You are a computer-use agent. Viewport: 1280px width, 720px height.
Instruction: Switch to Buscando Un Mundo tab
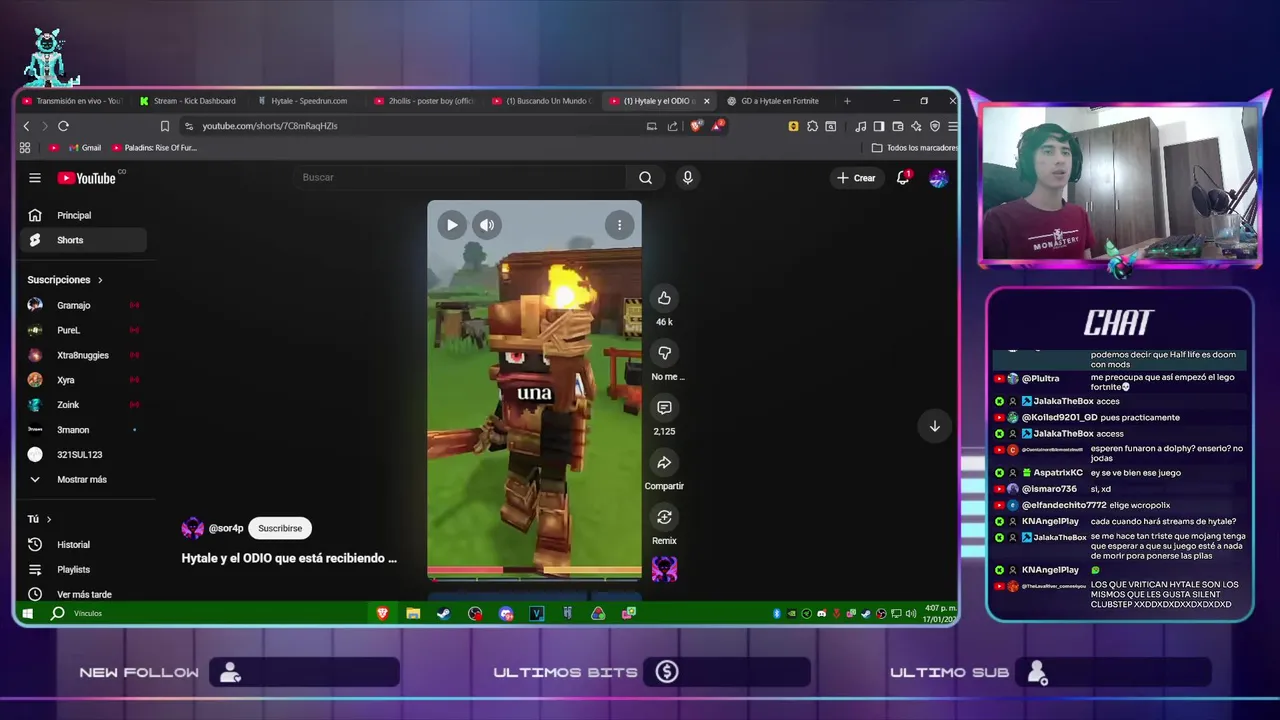tap(542, 101)
